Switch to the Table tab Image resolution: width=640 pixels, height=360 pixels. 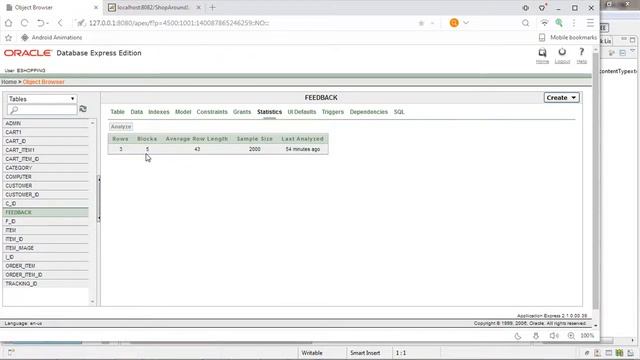(118, 112)
